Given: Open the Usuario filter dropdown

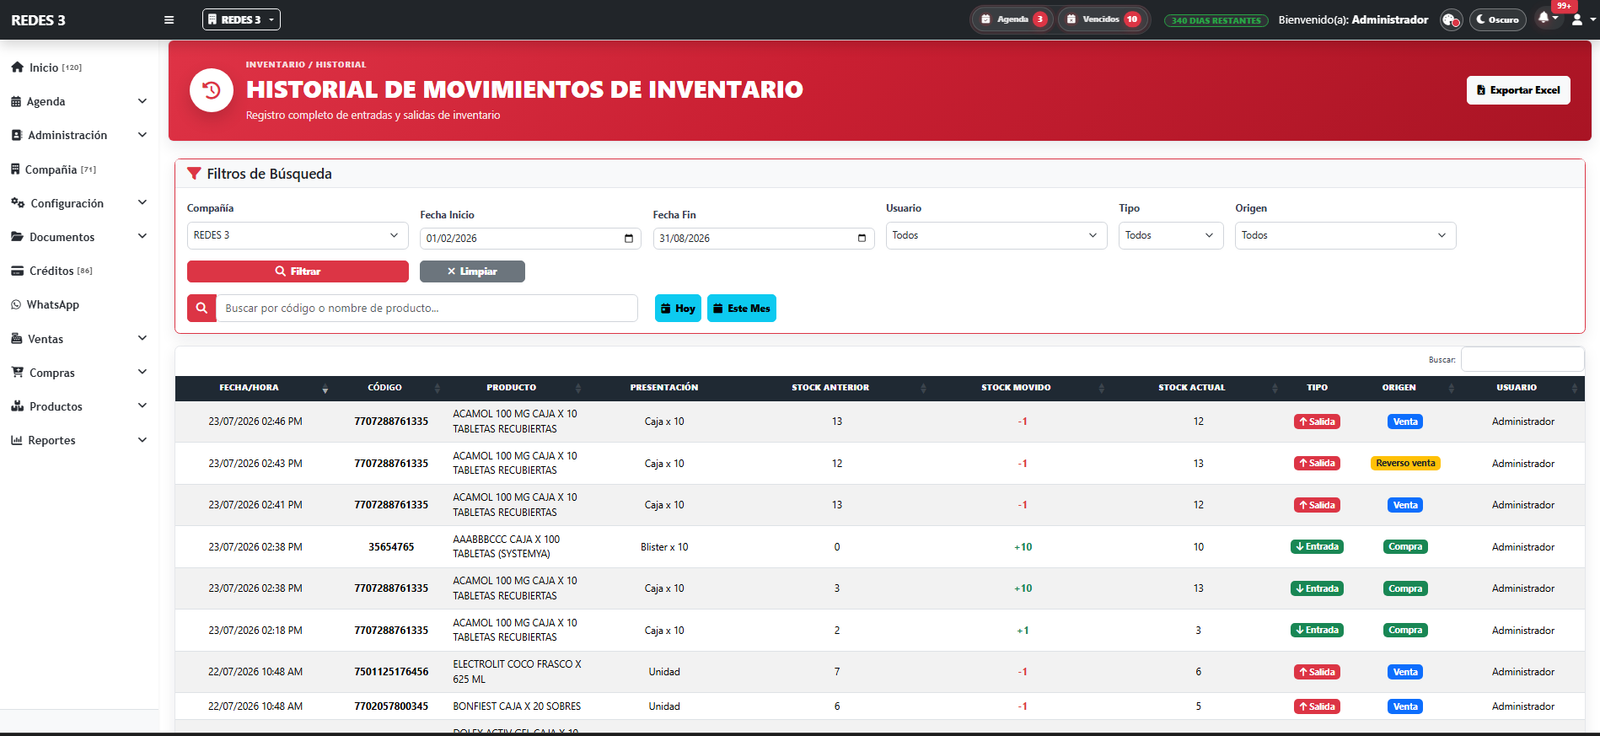Looking at the screenshot, I should (x=996, y=235).
